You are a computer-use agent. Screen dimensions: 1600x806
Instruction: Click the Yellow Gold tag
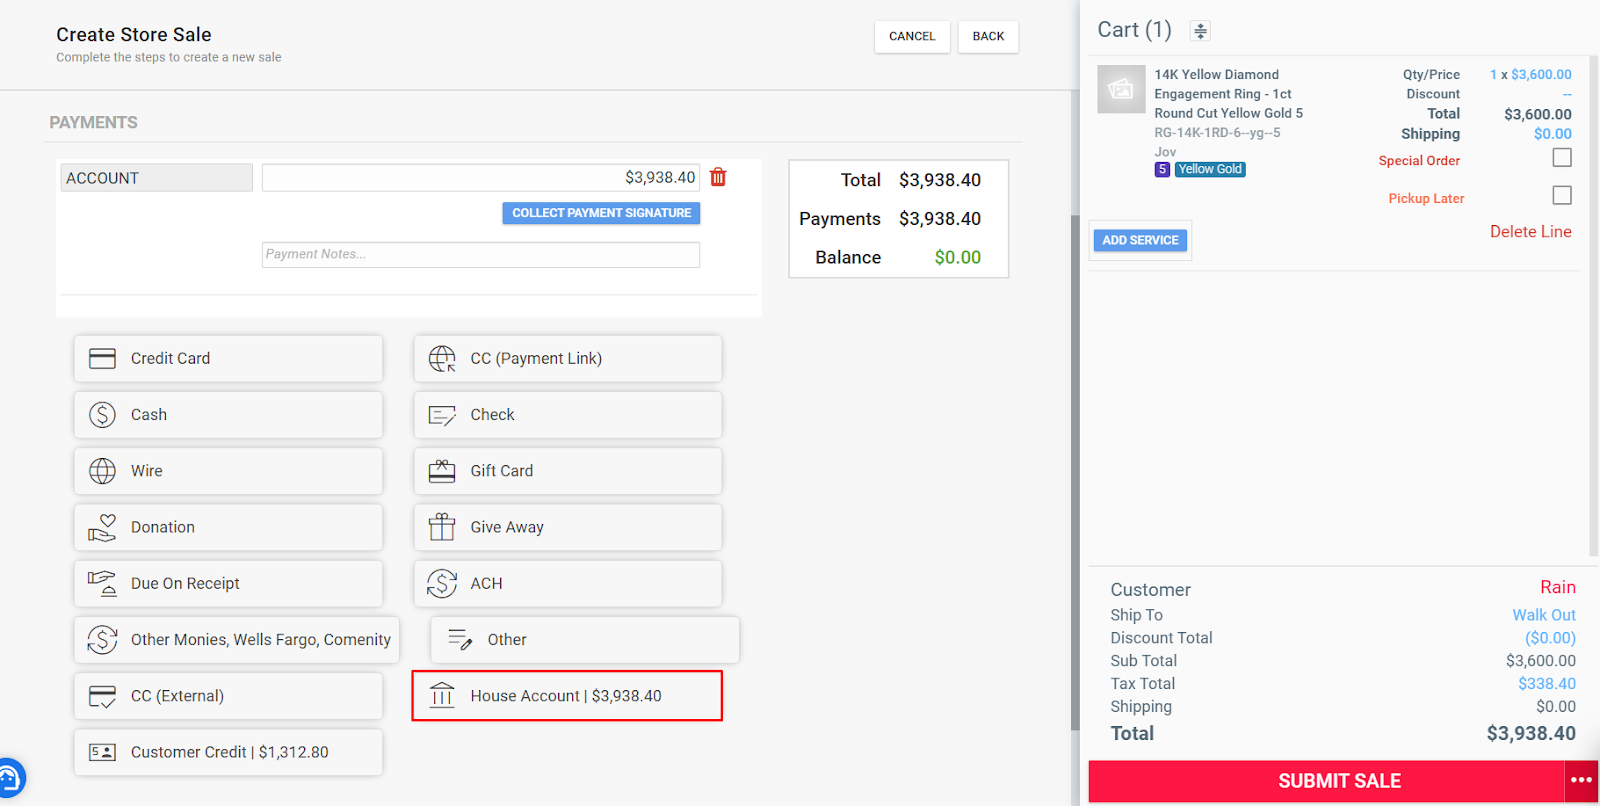[x=1209, y=169]
